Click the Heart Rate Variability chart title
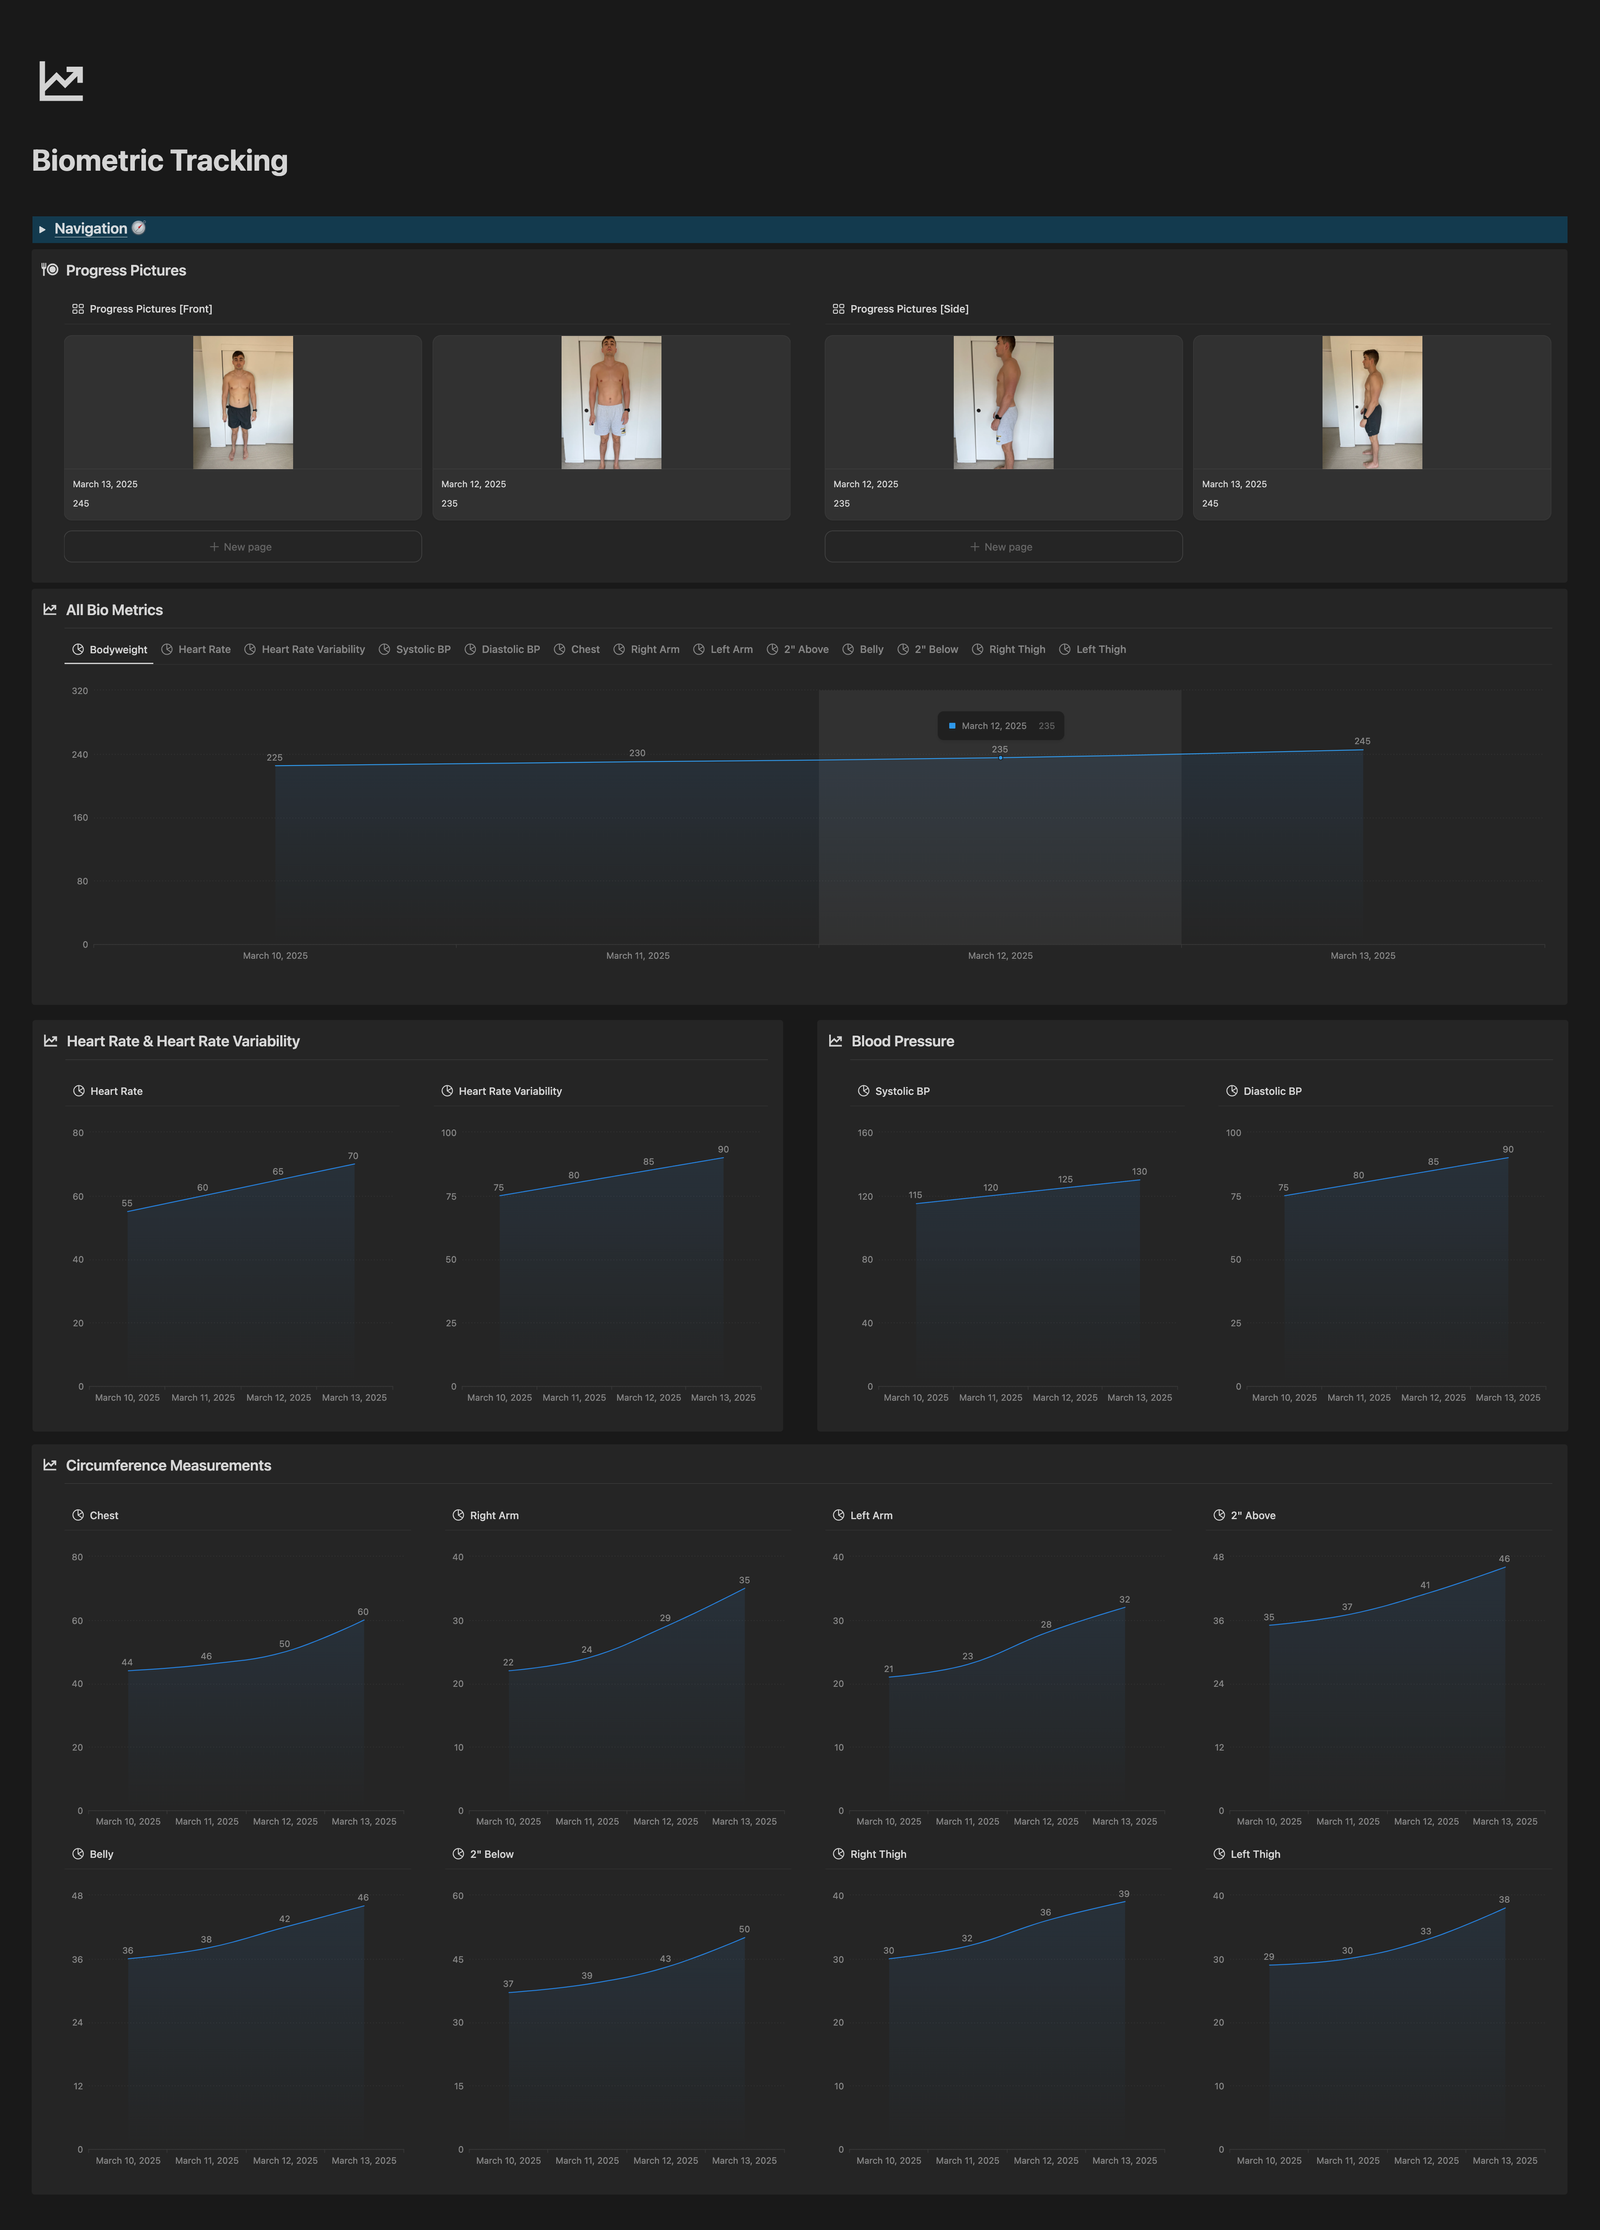The height and width of the screenshot is (2230, 1600). [x=510, y=1091]
